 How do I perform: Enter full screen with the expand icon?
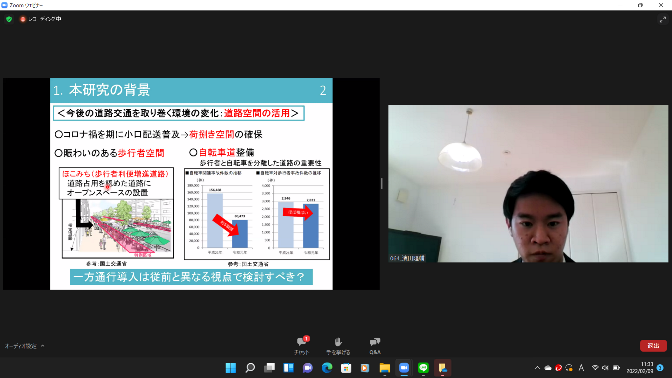pyautogui.click(x=663, y=19)
